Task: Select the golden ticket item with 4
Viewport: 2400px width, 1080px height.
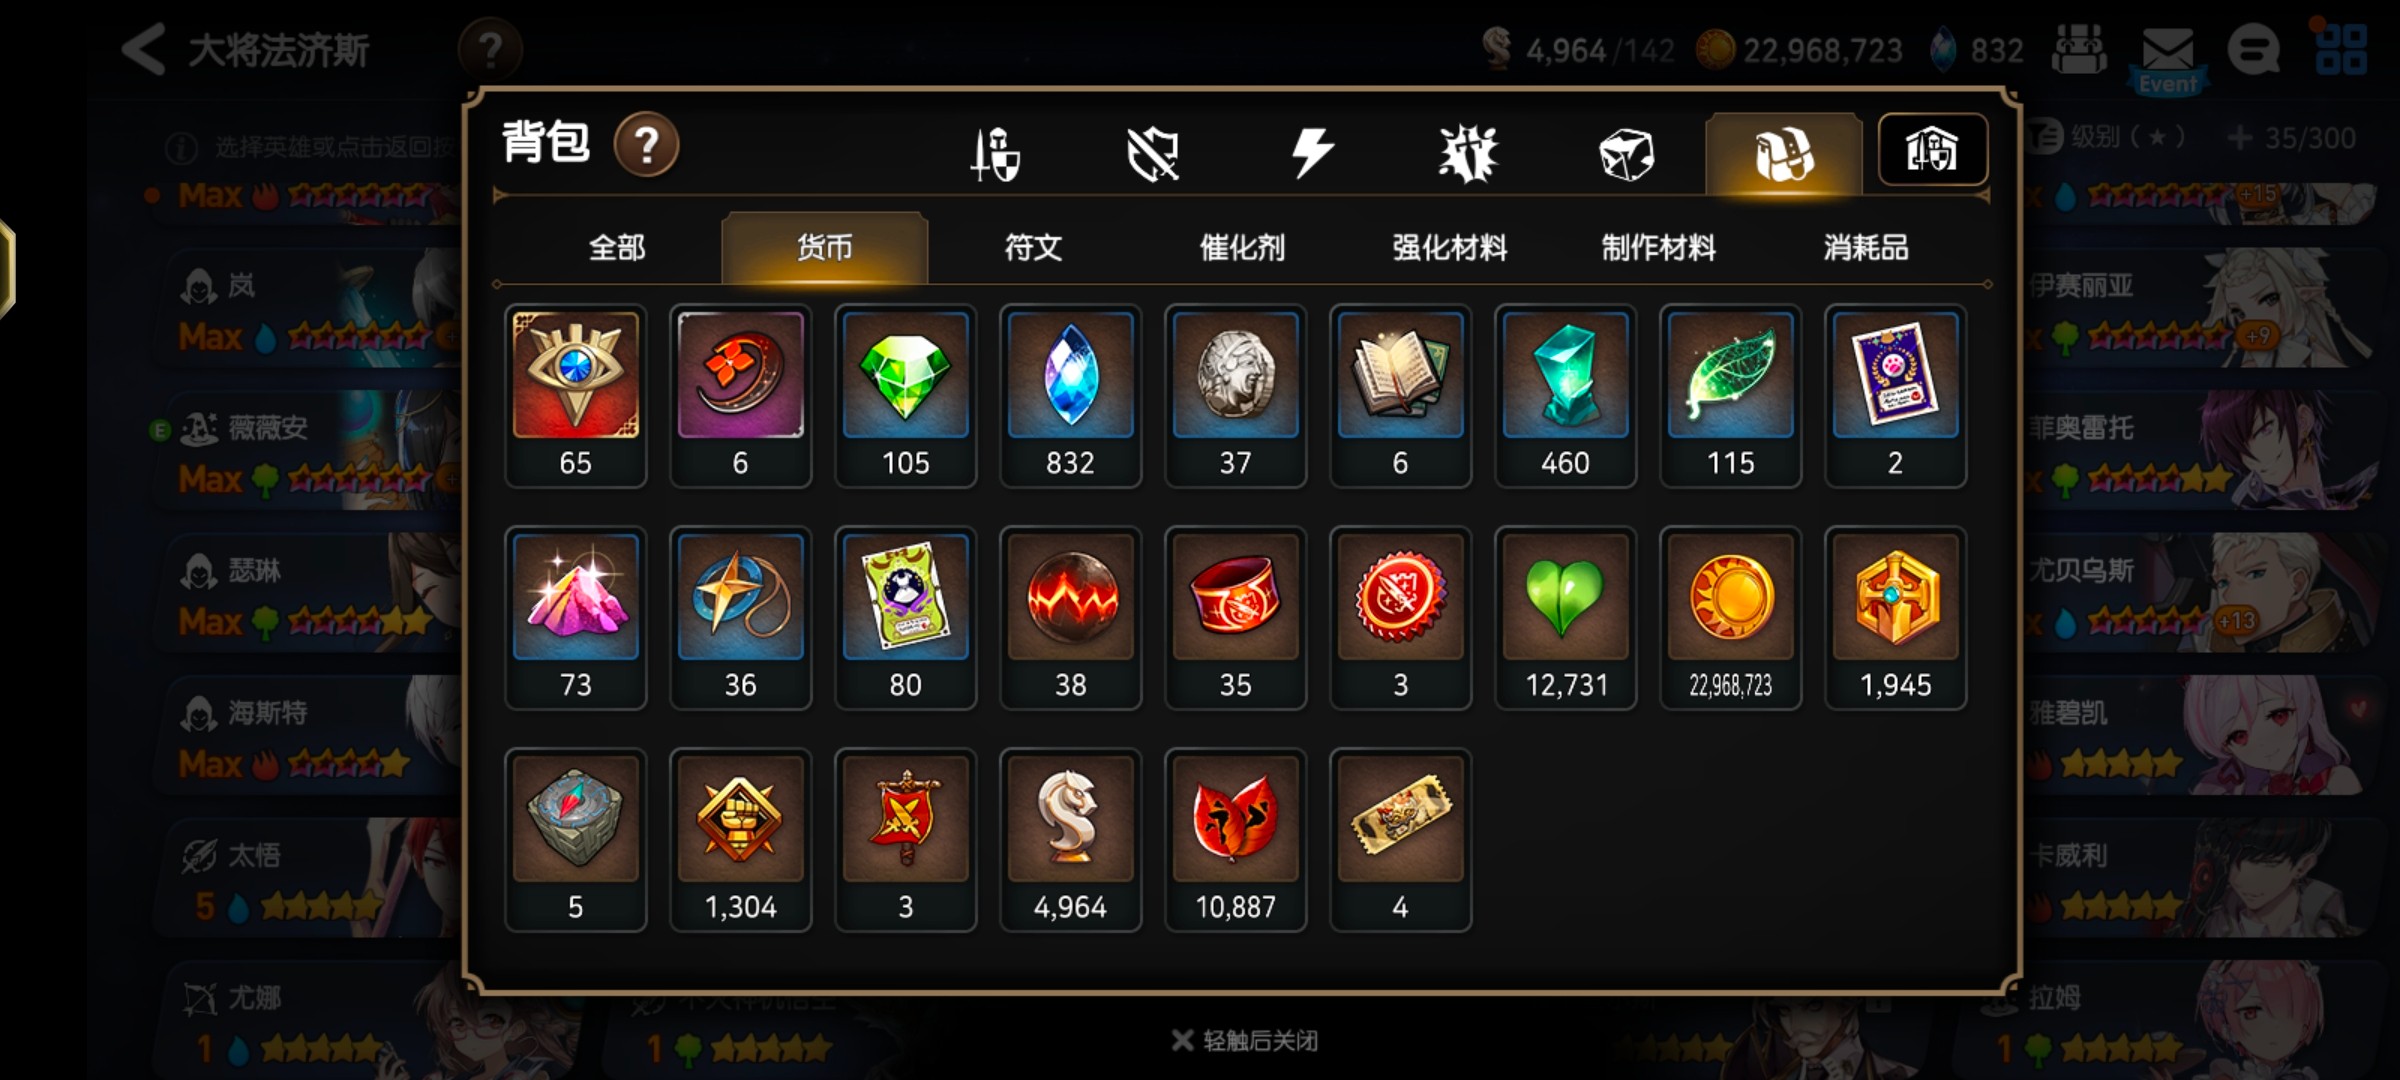Action: tap(1400, 840)
